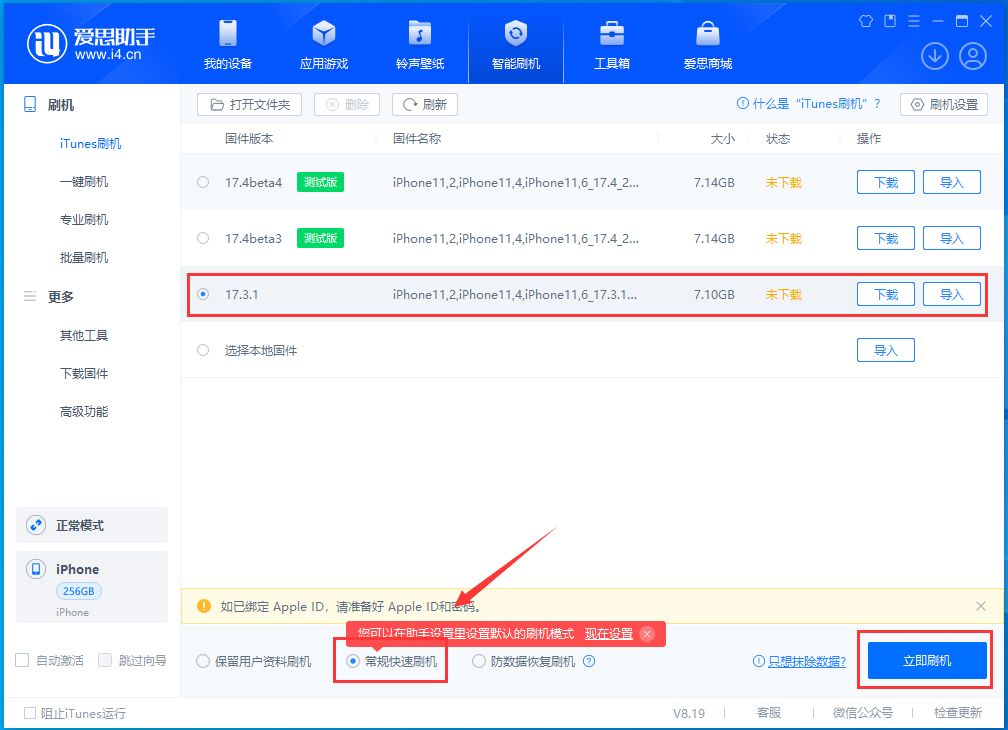Close the yellow Apple ID warning bar
Viewport: 1008px width, 730px height.
[x=980, y=606]
